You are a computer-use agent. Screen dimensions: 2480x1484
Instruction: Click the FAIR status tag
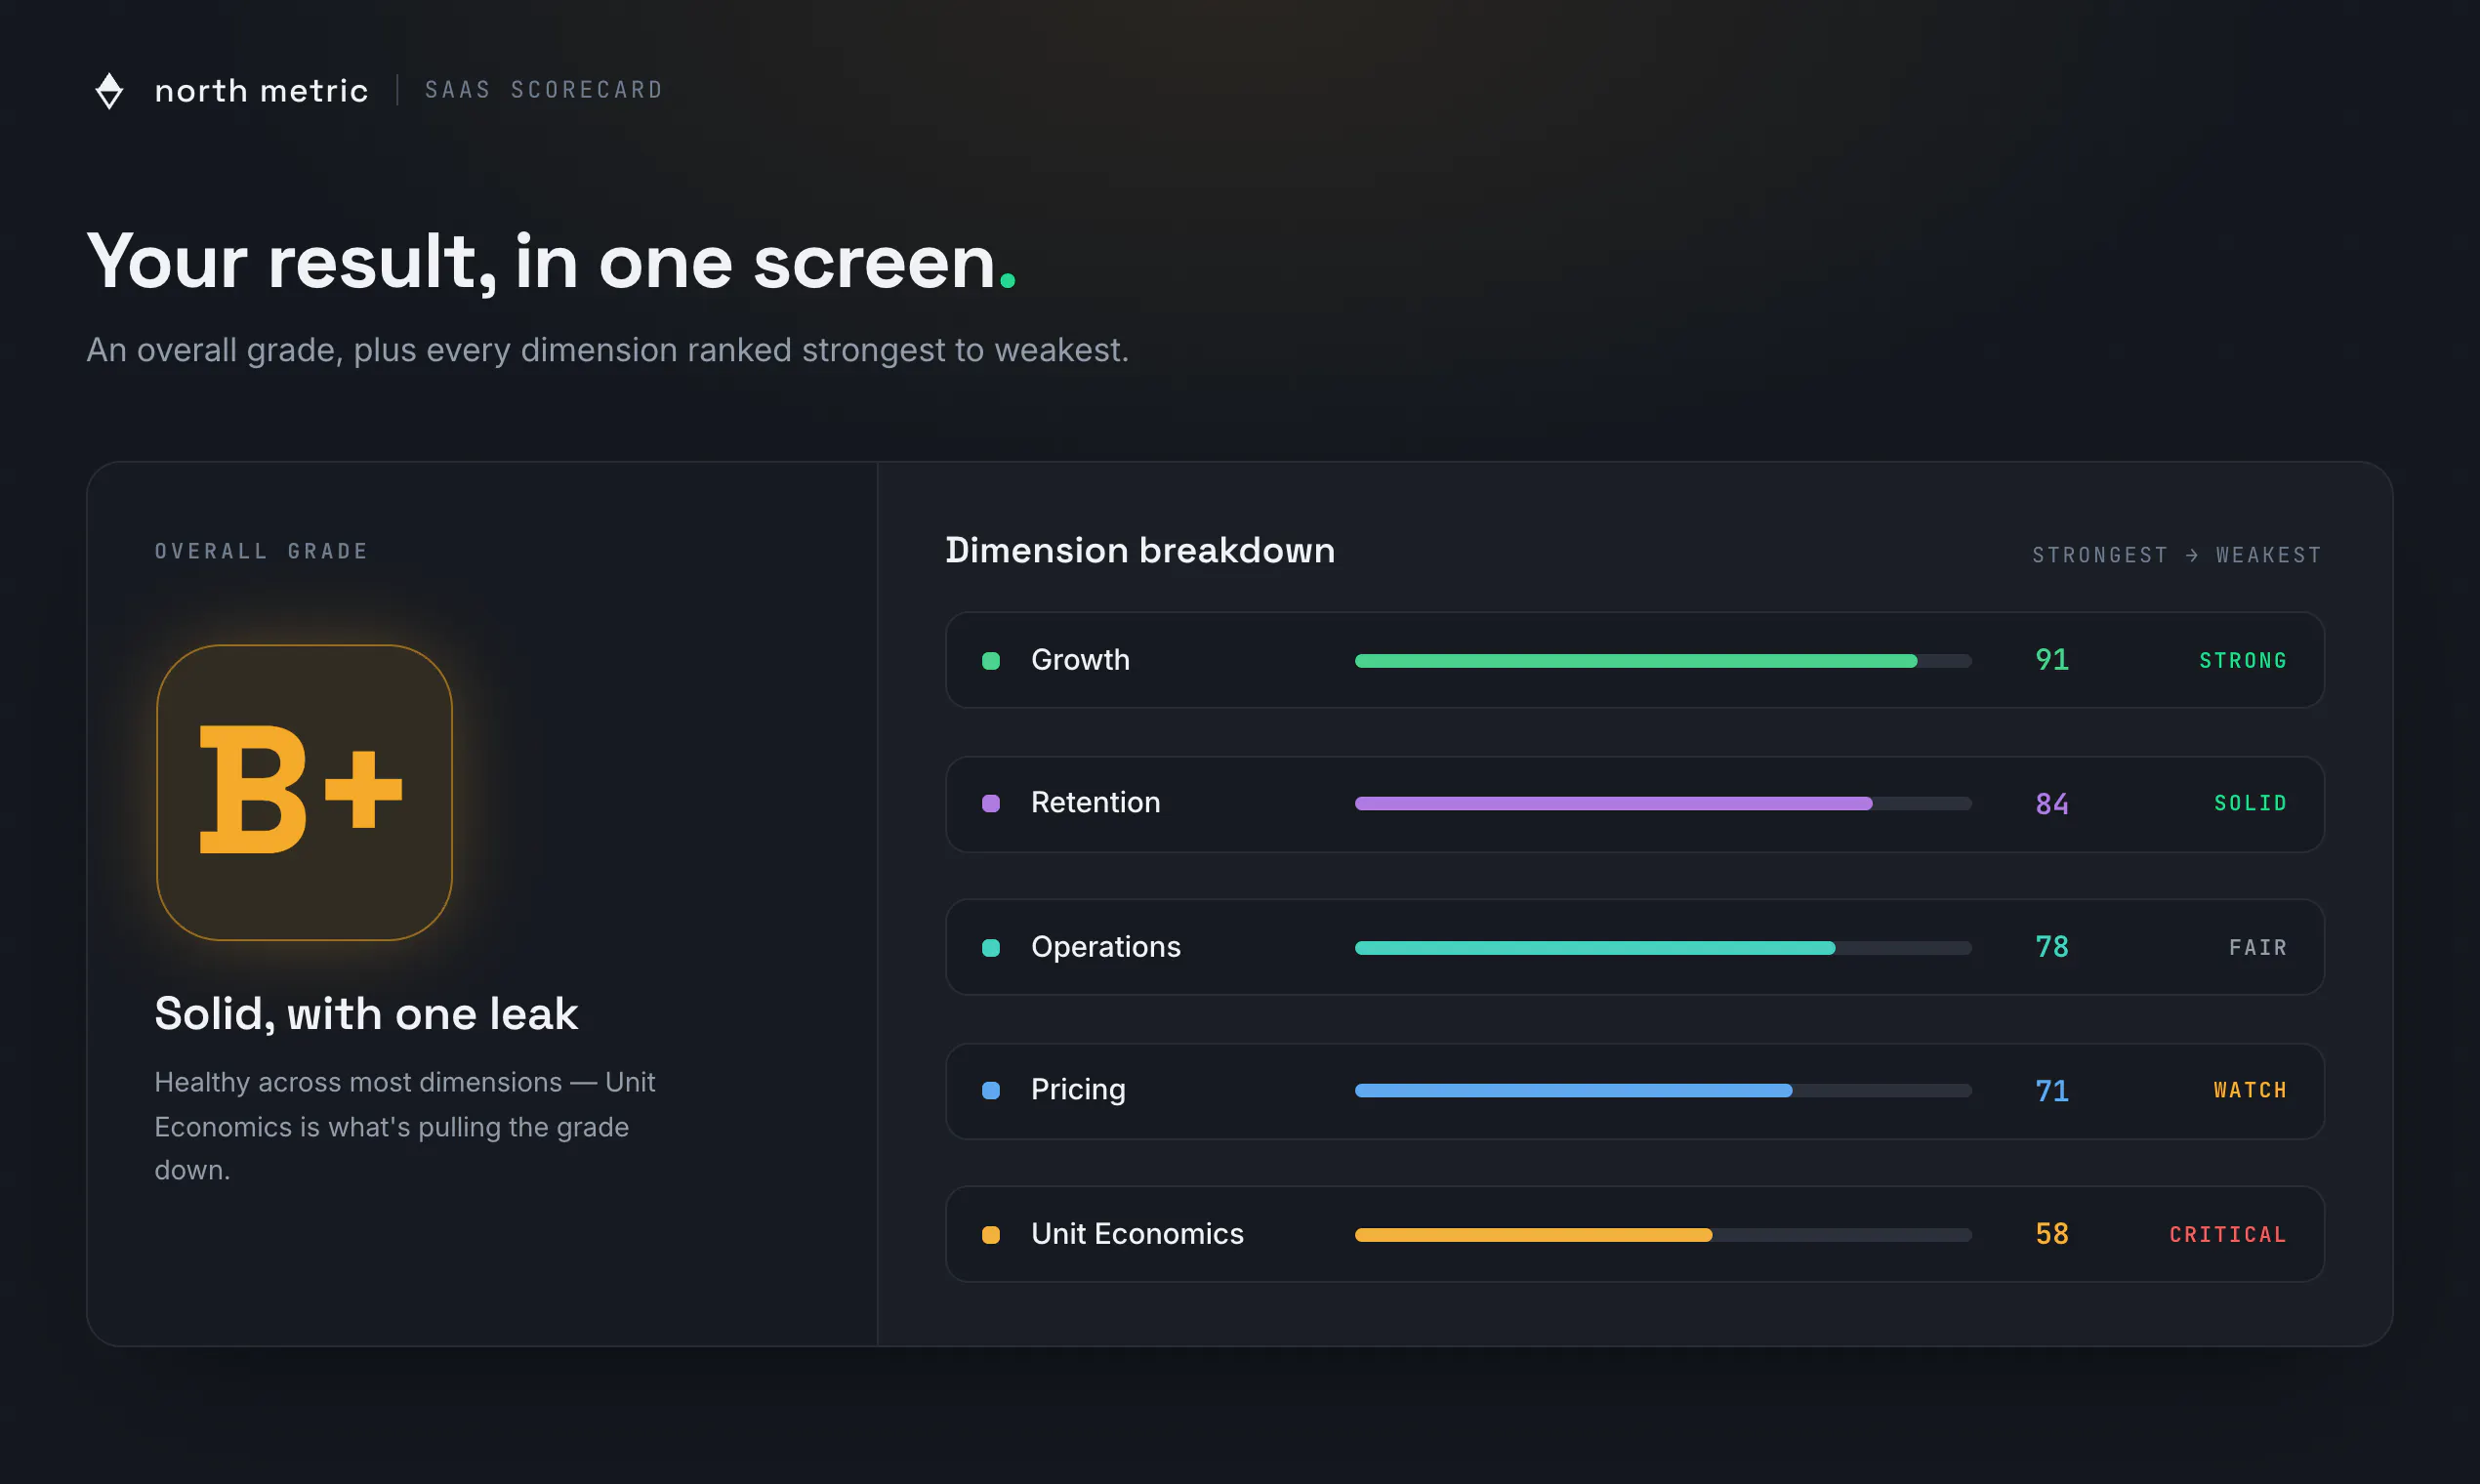pyautogui.click(x=2259, y=948)
